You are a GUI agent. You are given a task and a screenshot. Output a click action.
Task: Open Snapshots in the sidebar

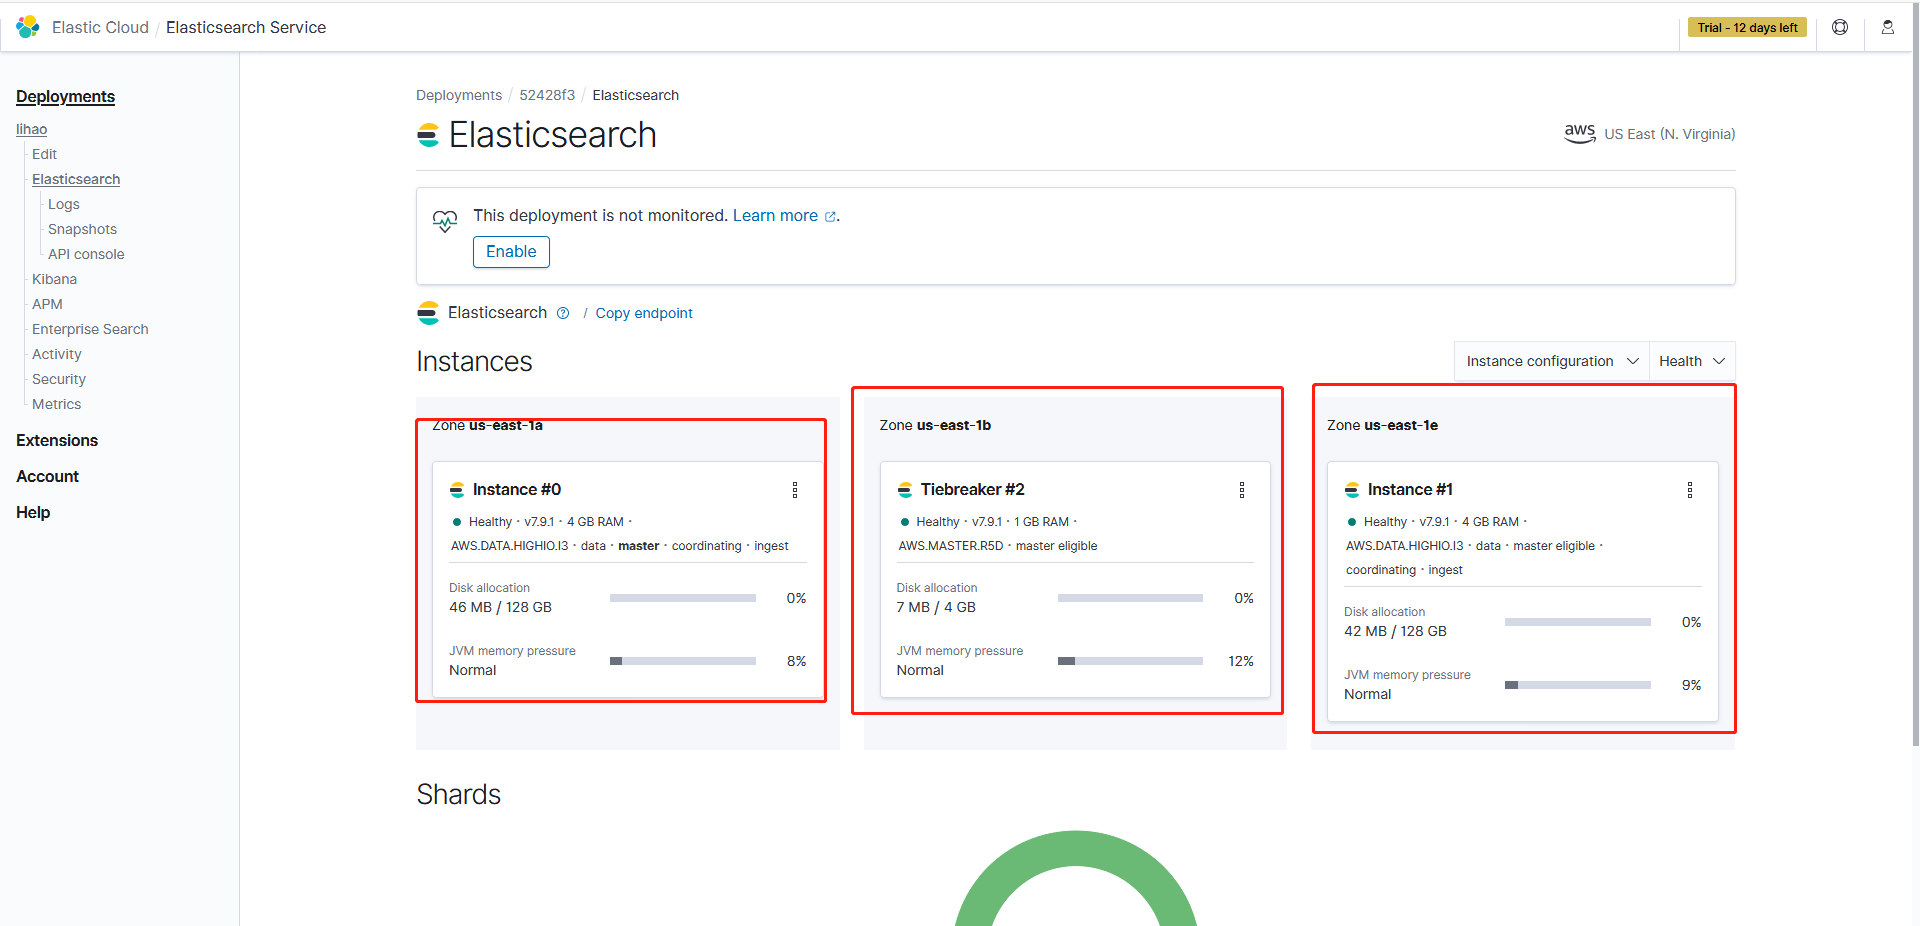pos(82,229)
